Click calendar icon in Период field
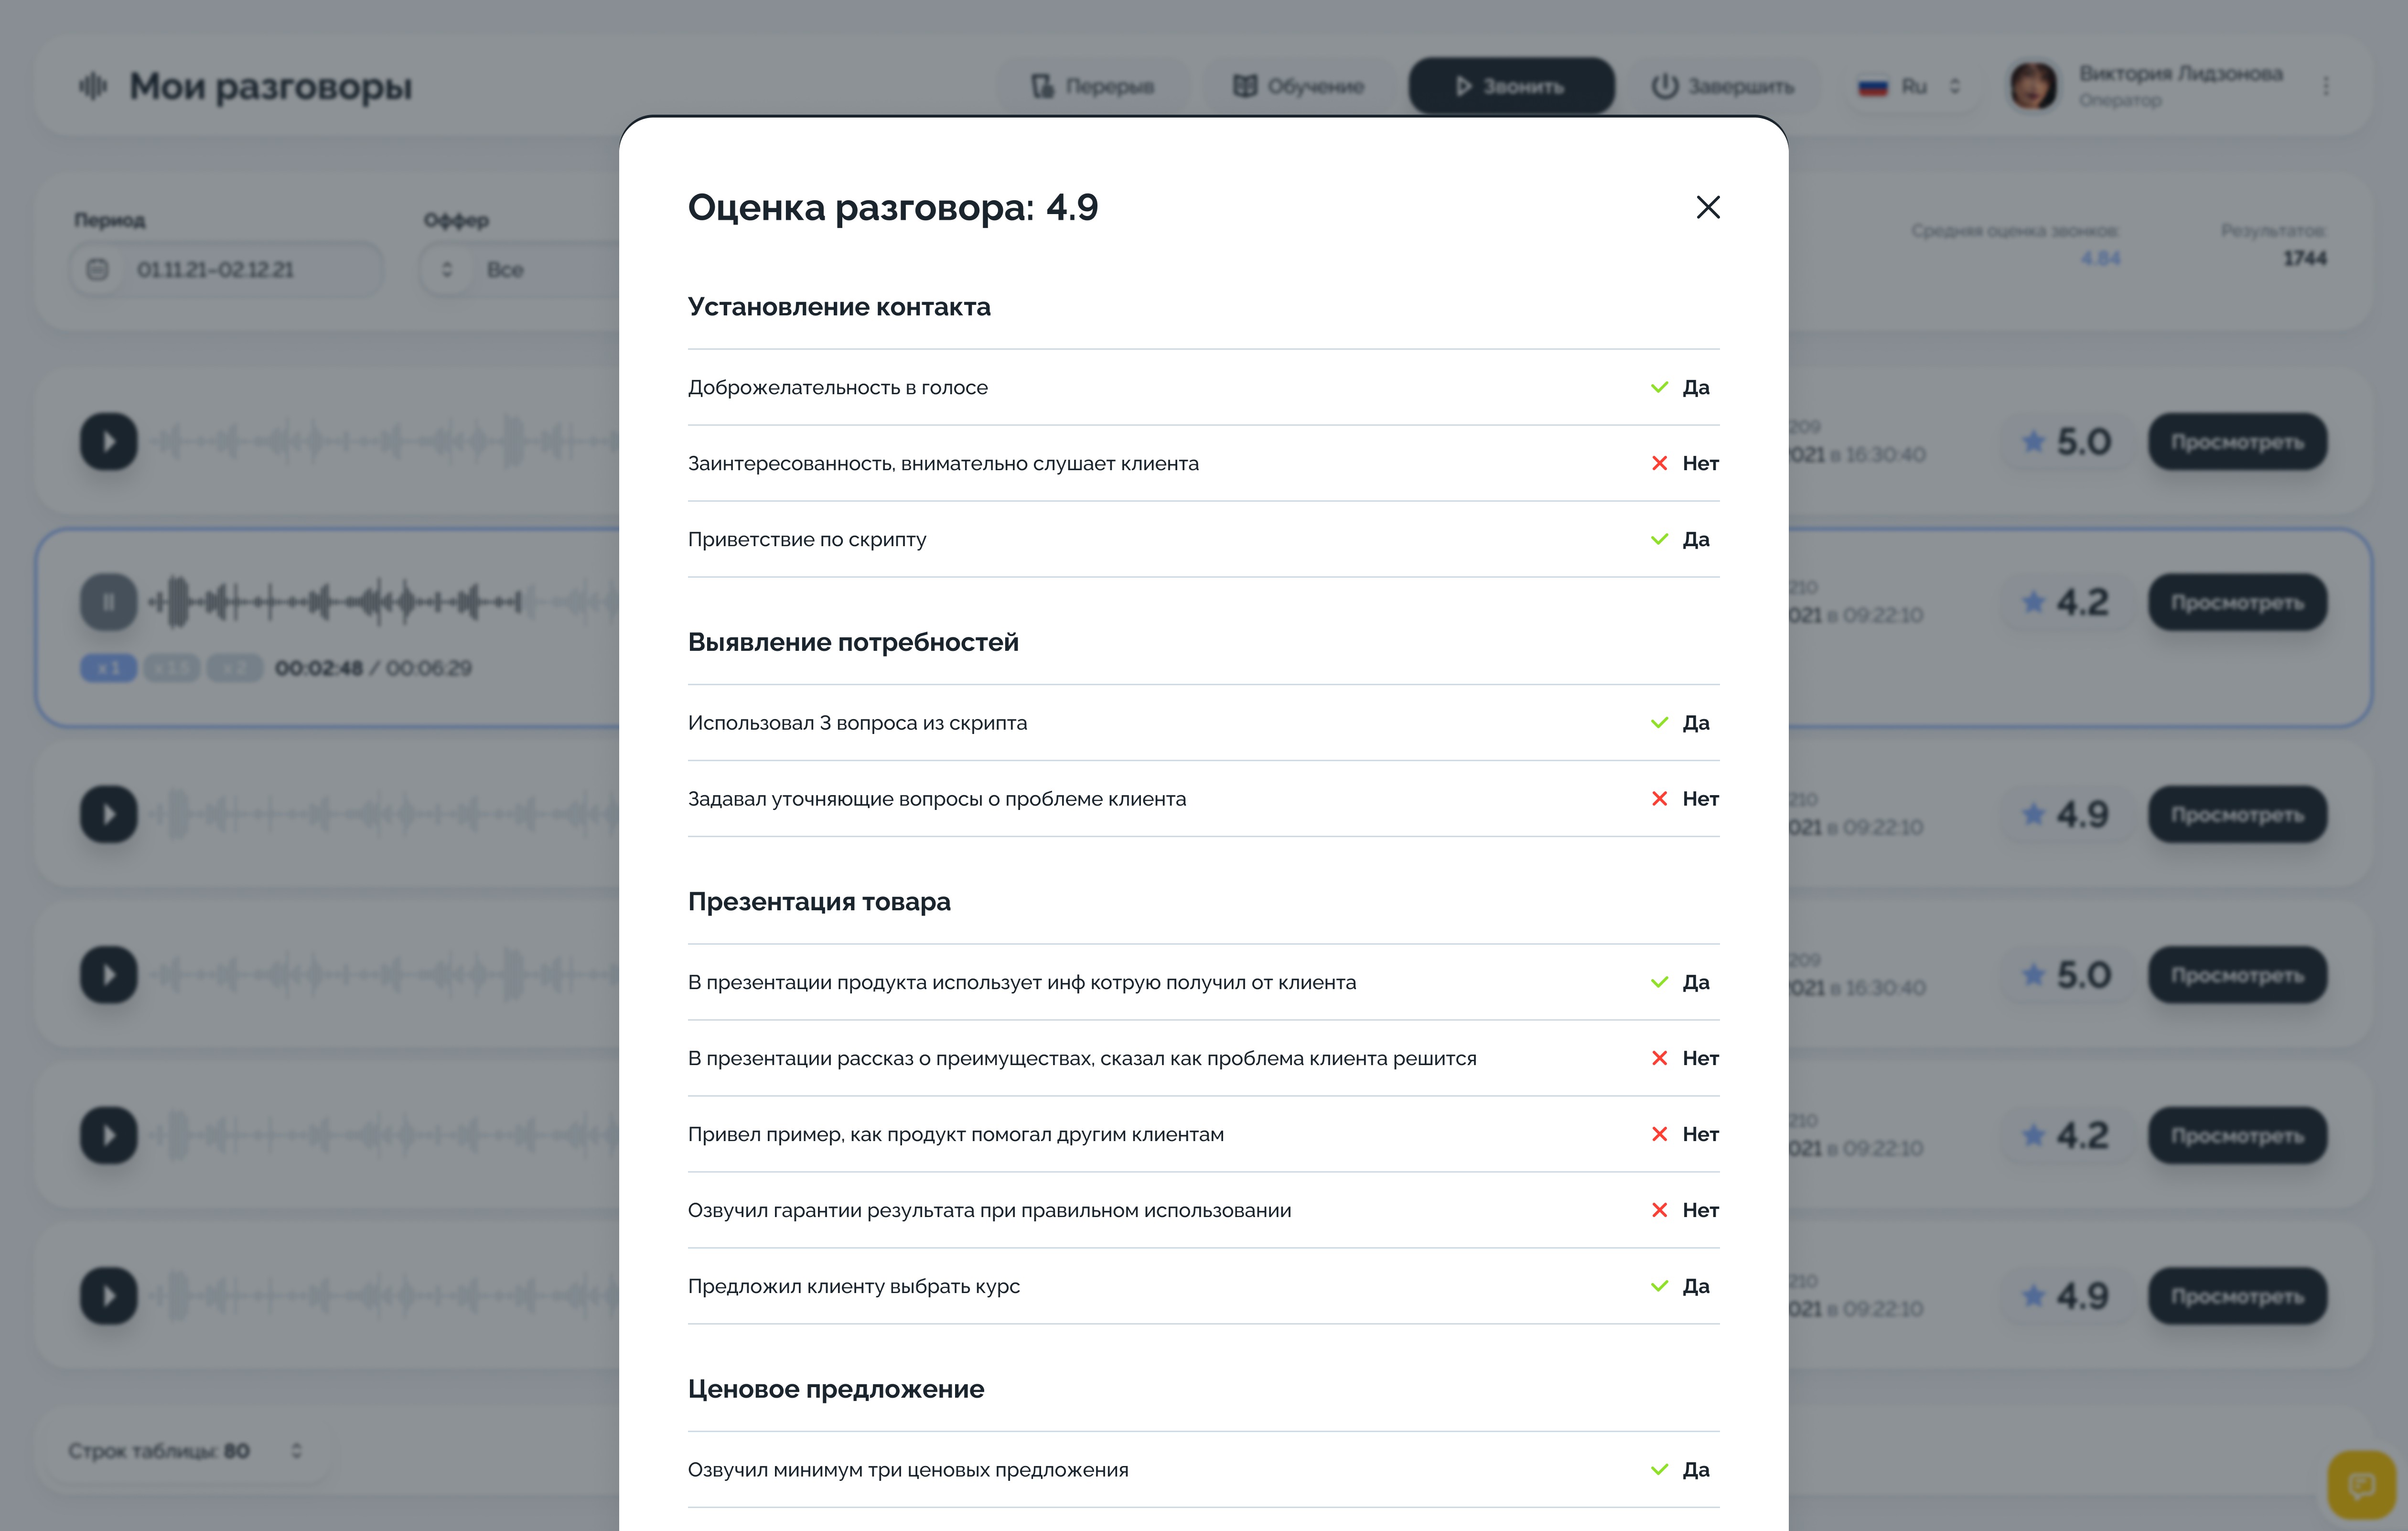Screen dimensions: 2408x1531 tap(97, 269)
